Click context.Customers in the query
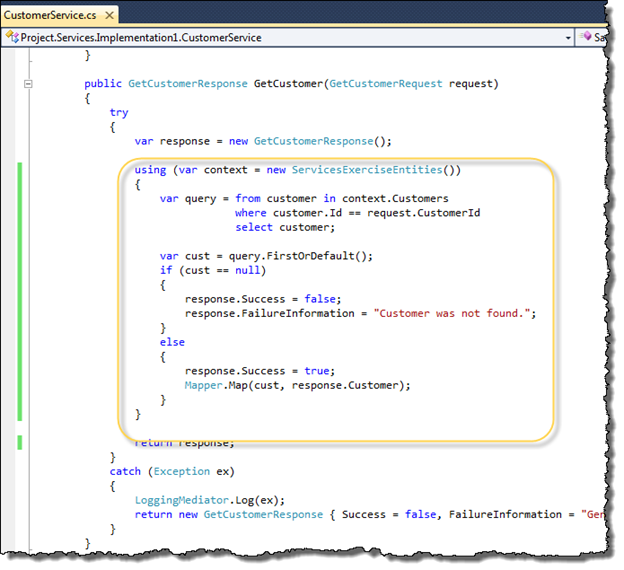The height and width of the screenshot is (570, 624). tap(395, 198)
